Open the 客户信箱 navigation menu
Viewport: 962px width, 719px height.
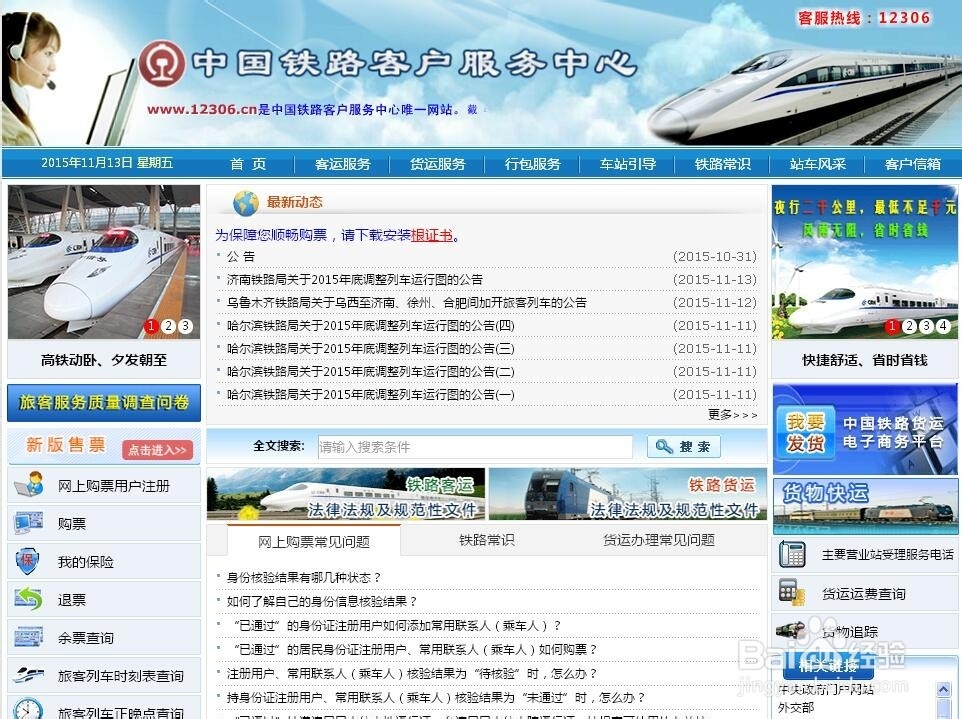[913, 164]
